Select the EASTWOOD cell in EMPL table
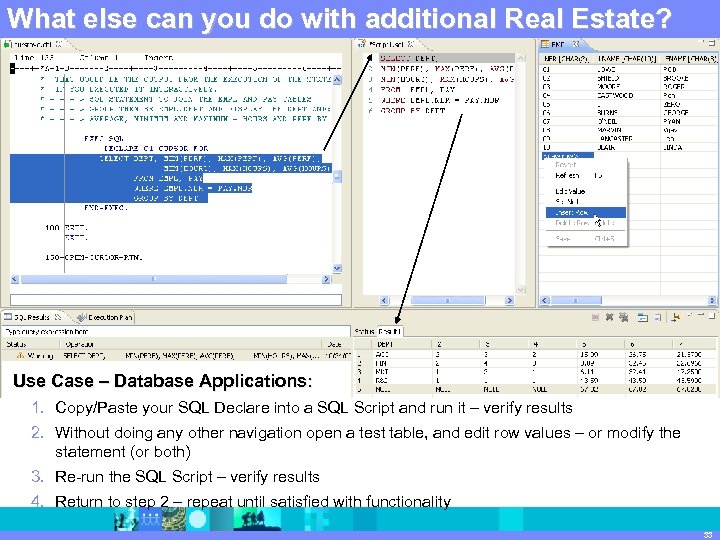The width and height of the screenshot is (720, 540). coord(615,96)
